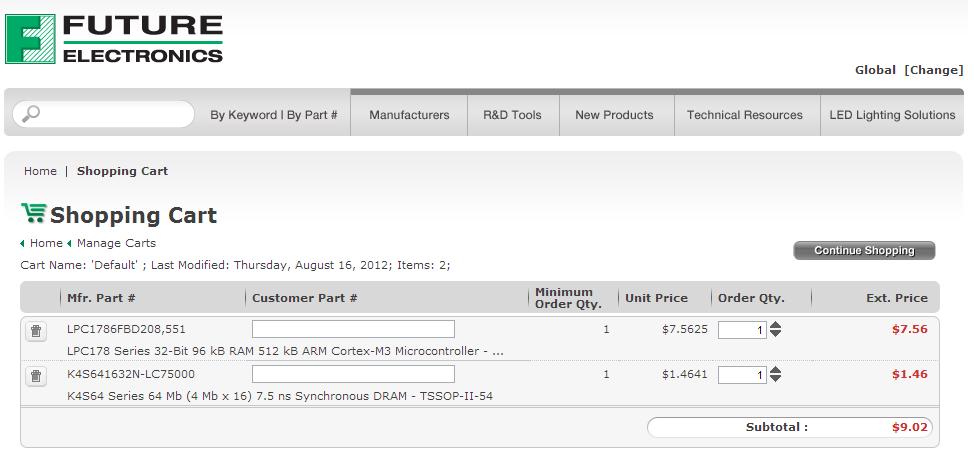This screenshot has height=454, width=974.
Task: Open the Manufacturers menu
Action: 409,115
